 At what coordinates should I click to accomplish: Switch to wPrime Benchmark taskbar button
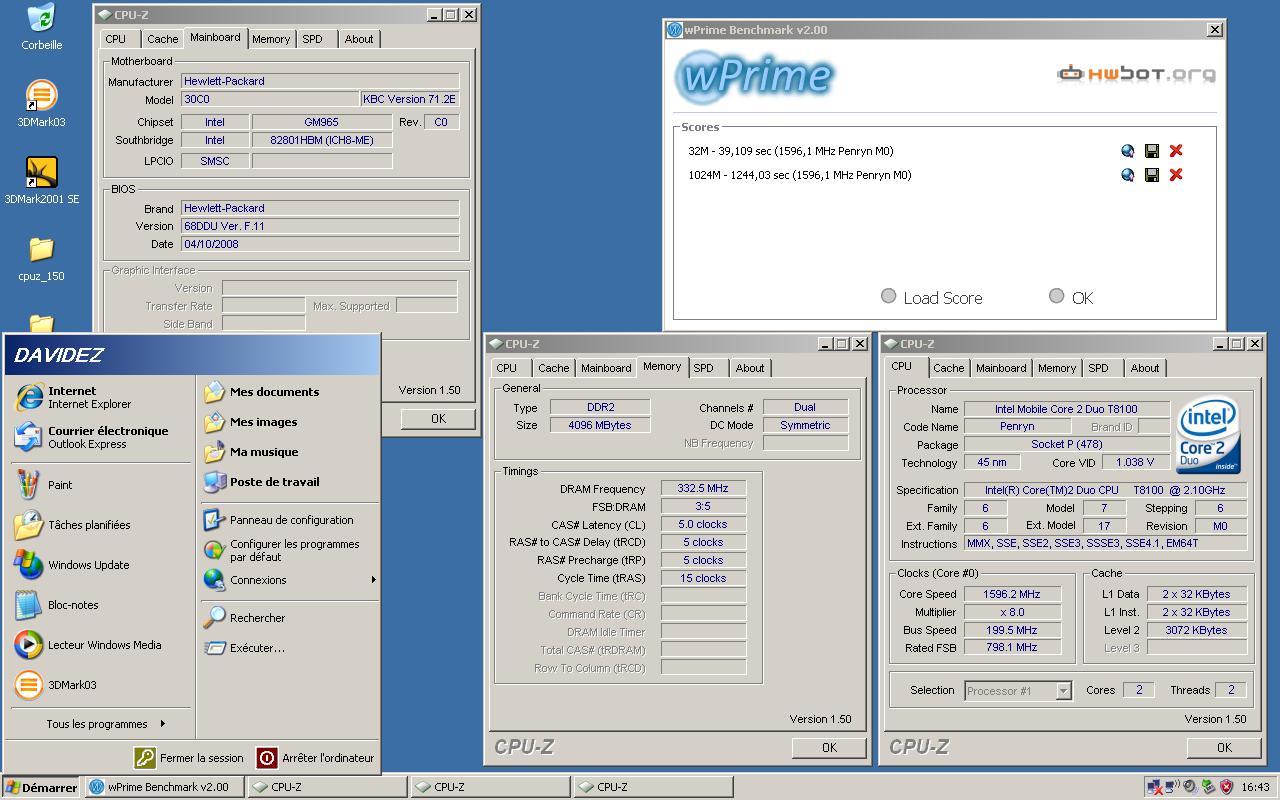pos(165,787)
